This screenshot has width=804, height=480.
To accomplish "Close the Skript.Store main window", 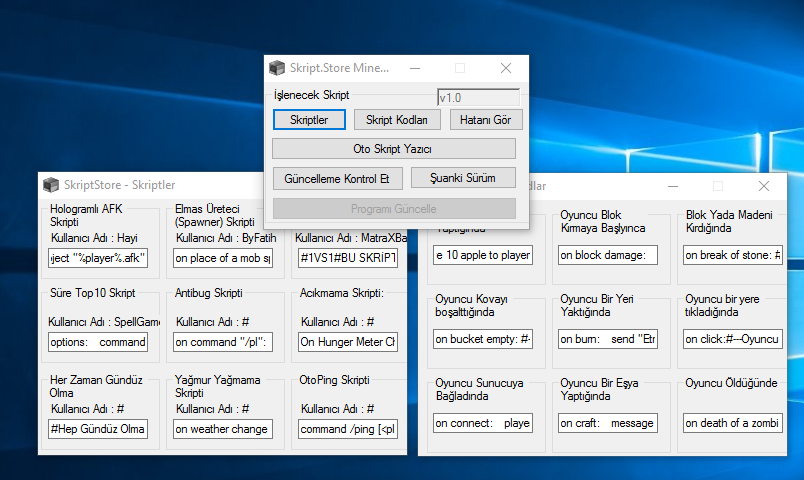I will pyautogui.click(x=506, y=68).
